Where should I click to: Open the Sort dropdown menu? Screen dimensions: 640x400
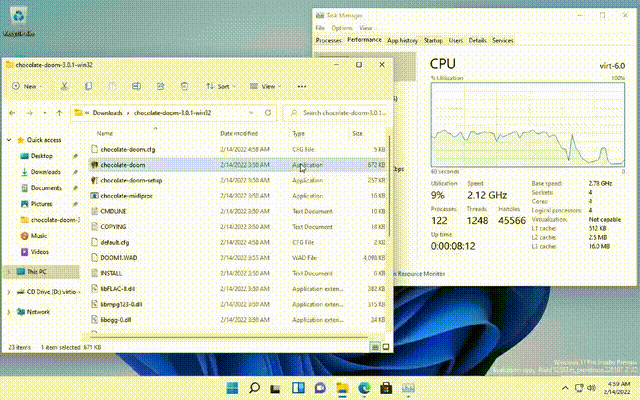click(x=222, y=87)
